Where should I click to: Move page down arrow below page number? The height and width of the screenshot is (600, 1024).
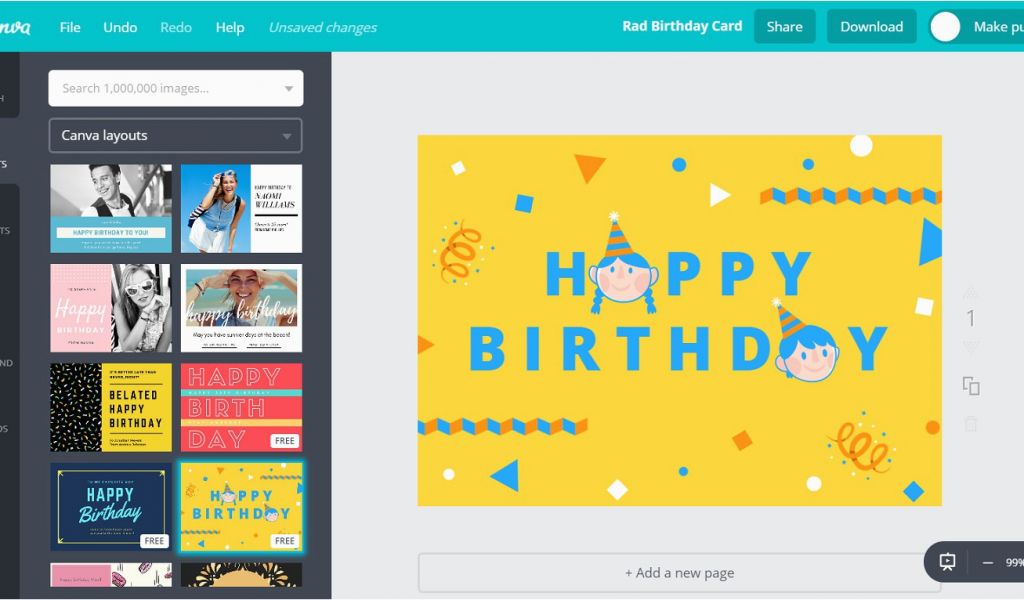[x=971, y=346]
